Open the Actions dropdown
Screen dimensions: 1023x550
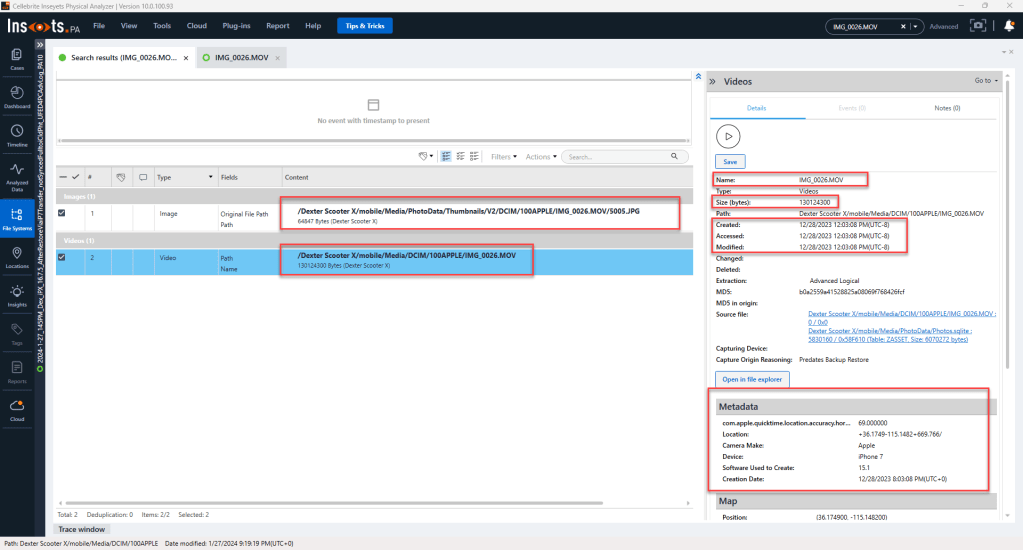coord(539,157)
